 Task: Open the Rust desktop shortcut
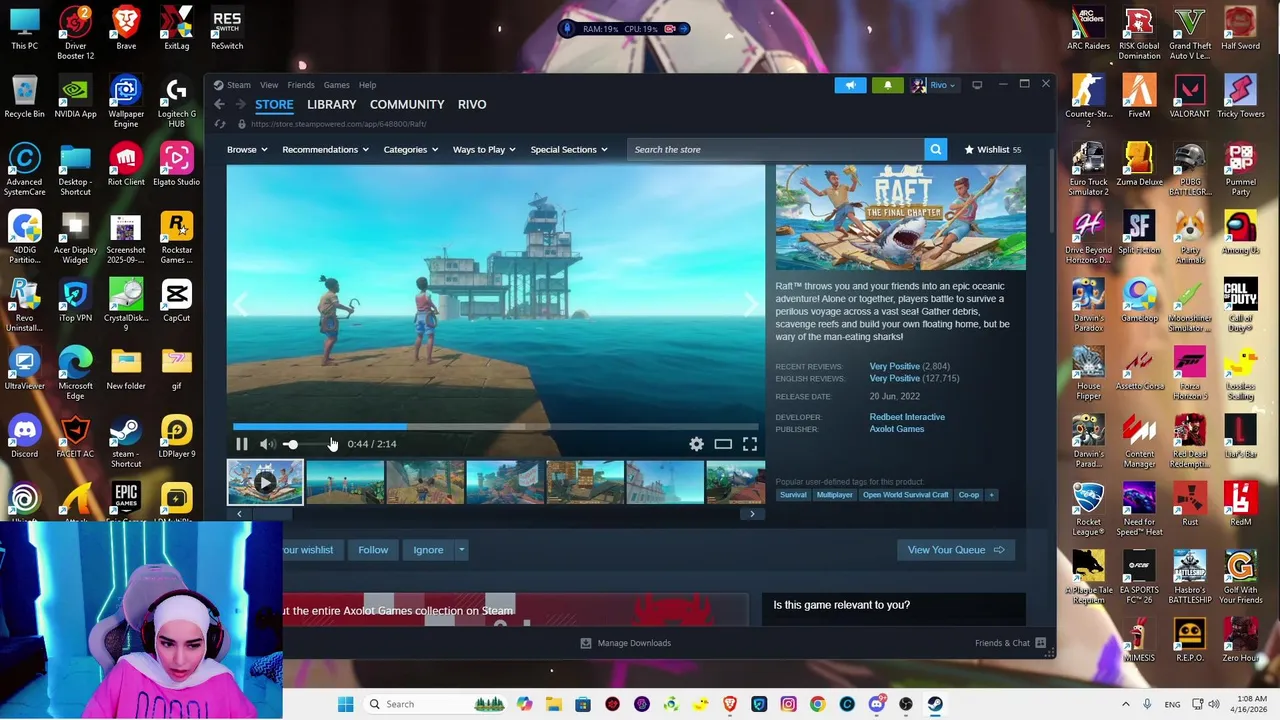[1190, 503]
